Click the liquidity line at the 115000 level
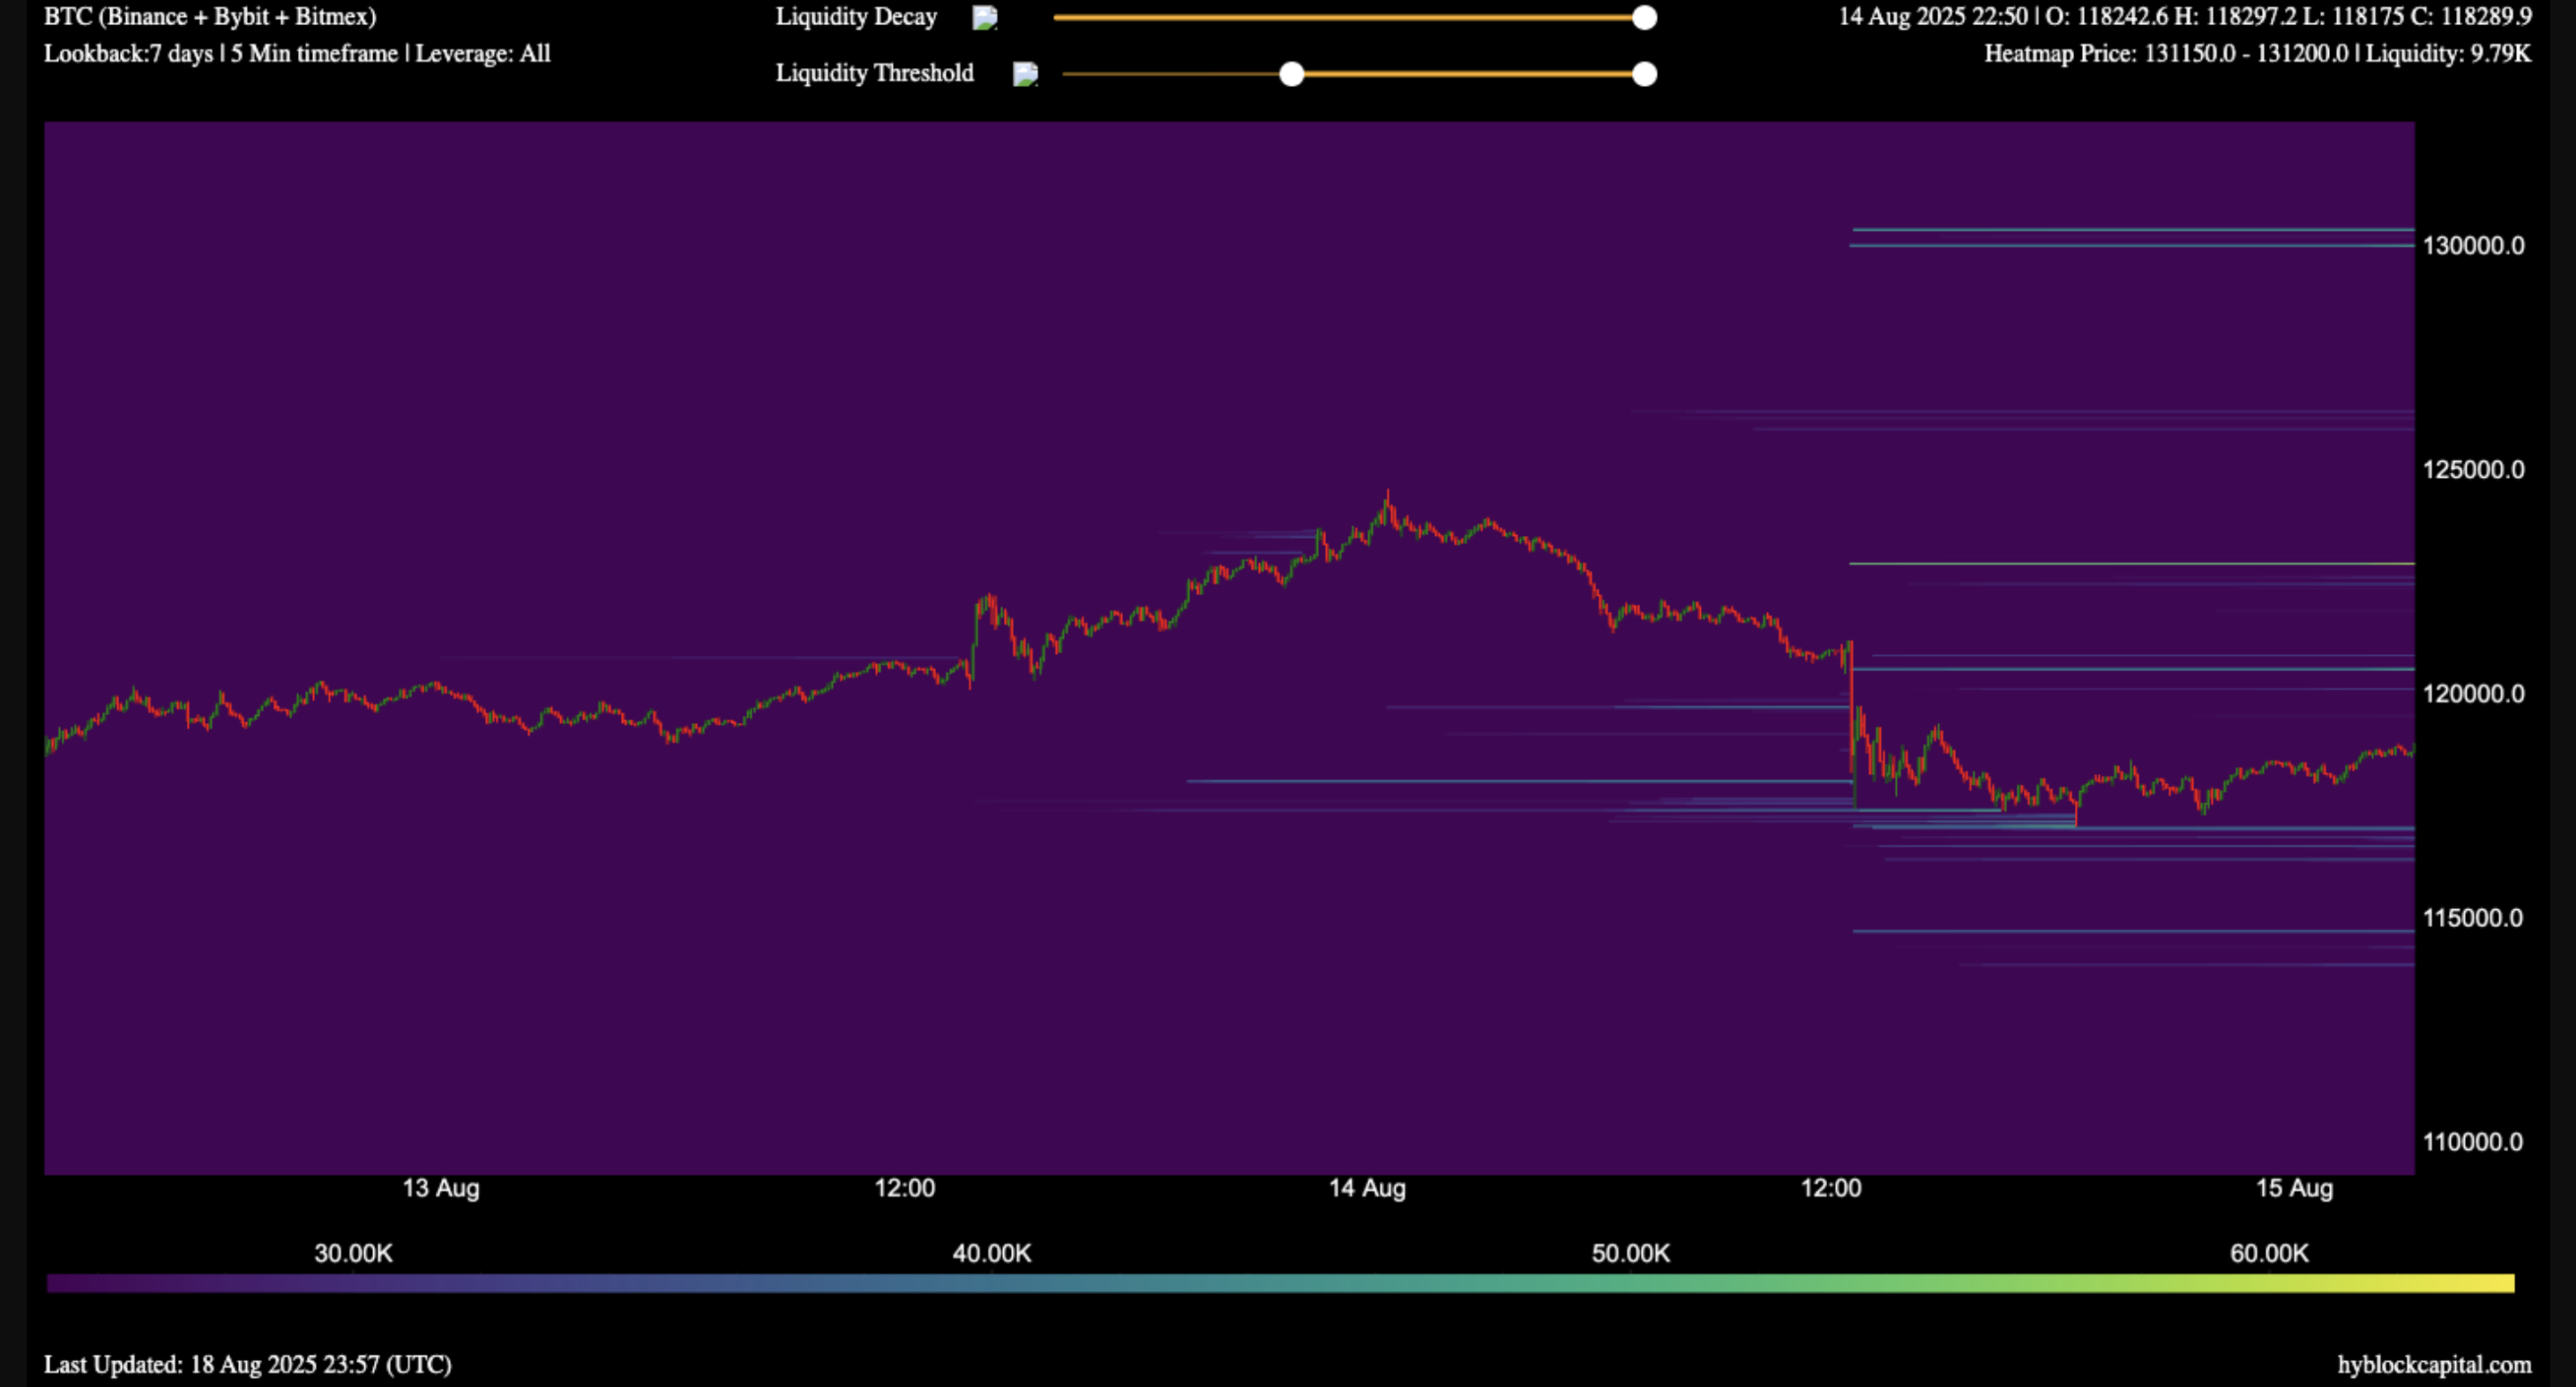The height and width of the screenshot is (1387, 2576). [x=2133, y=931]
